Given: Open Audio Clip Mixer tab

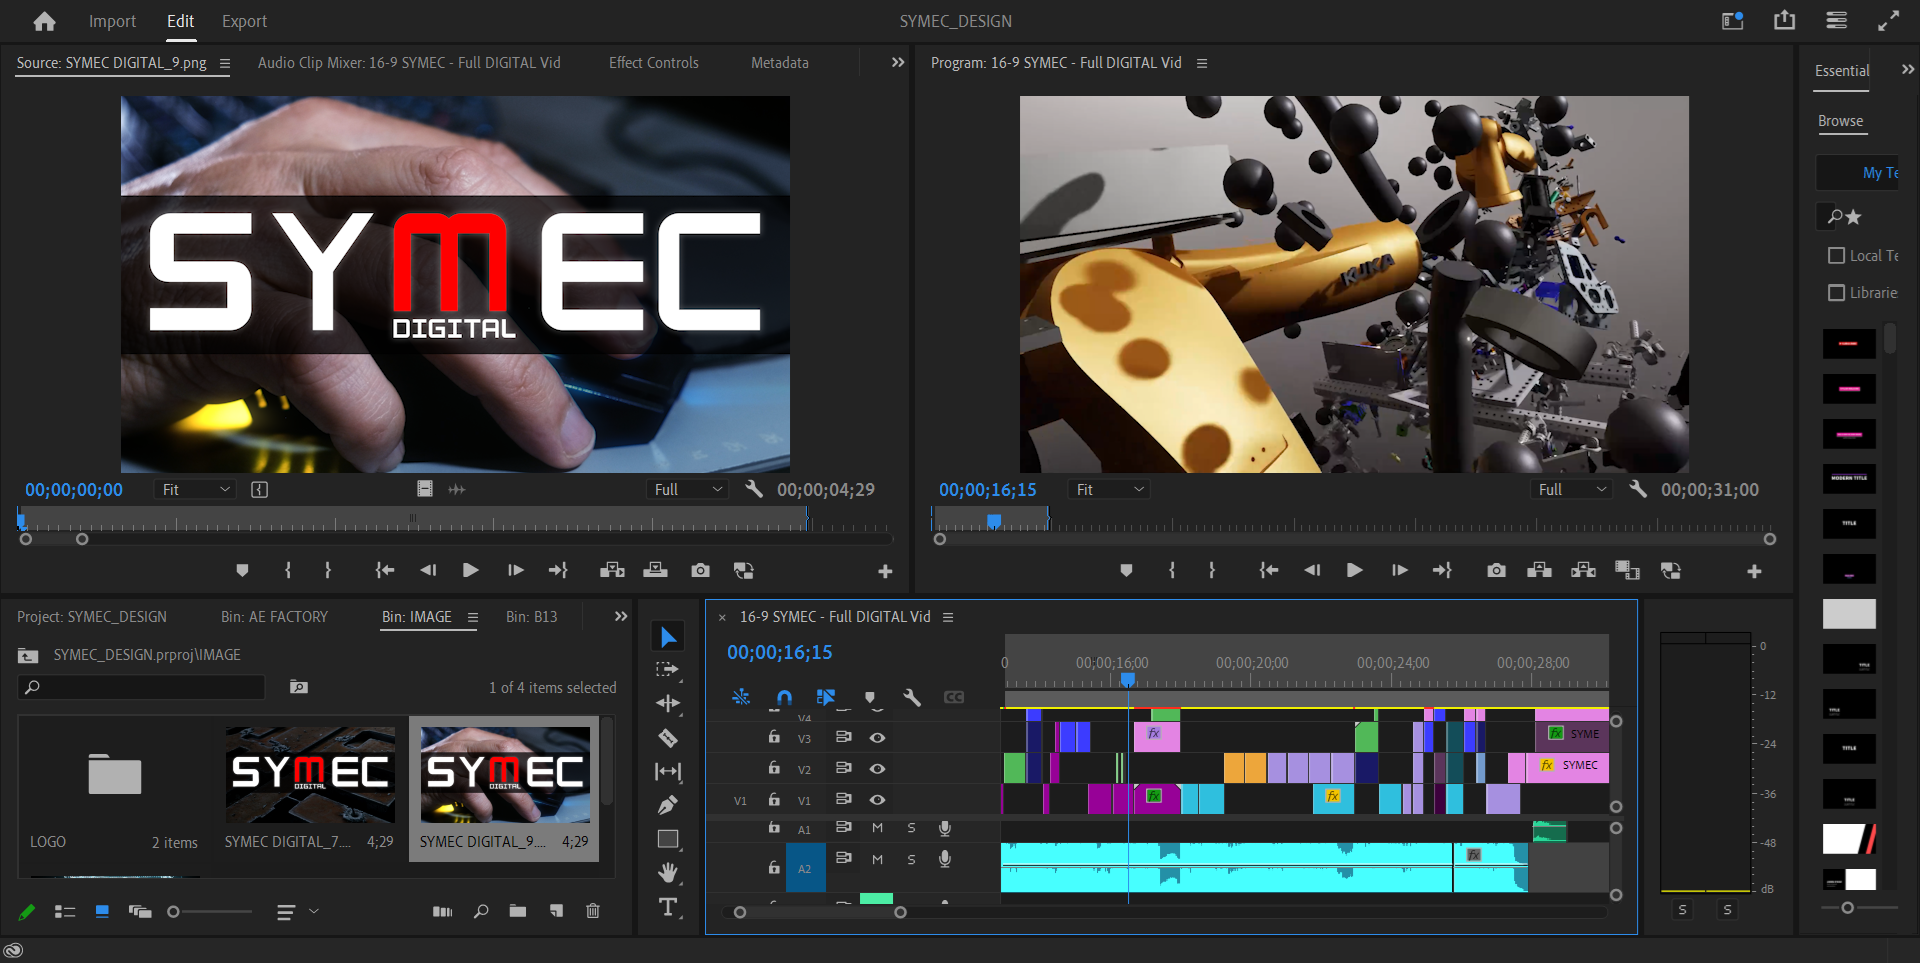Looking at the screenshot, I should 409,63.
